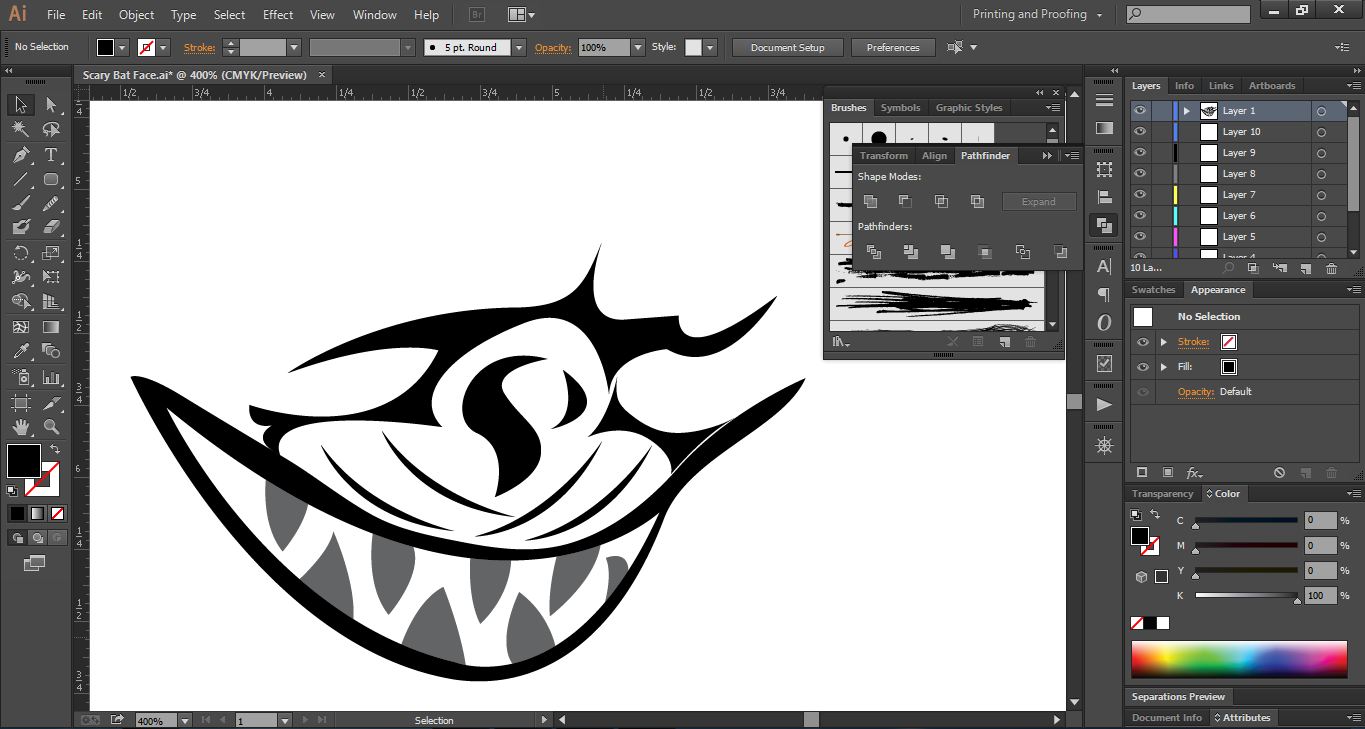Switch to the Artboards tab
This screenshot has height=729, width=1365.
1271,86
